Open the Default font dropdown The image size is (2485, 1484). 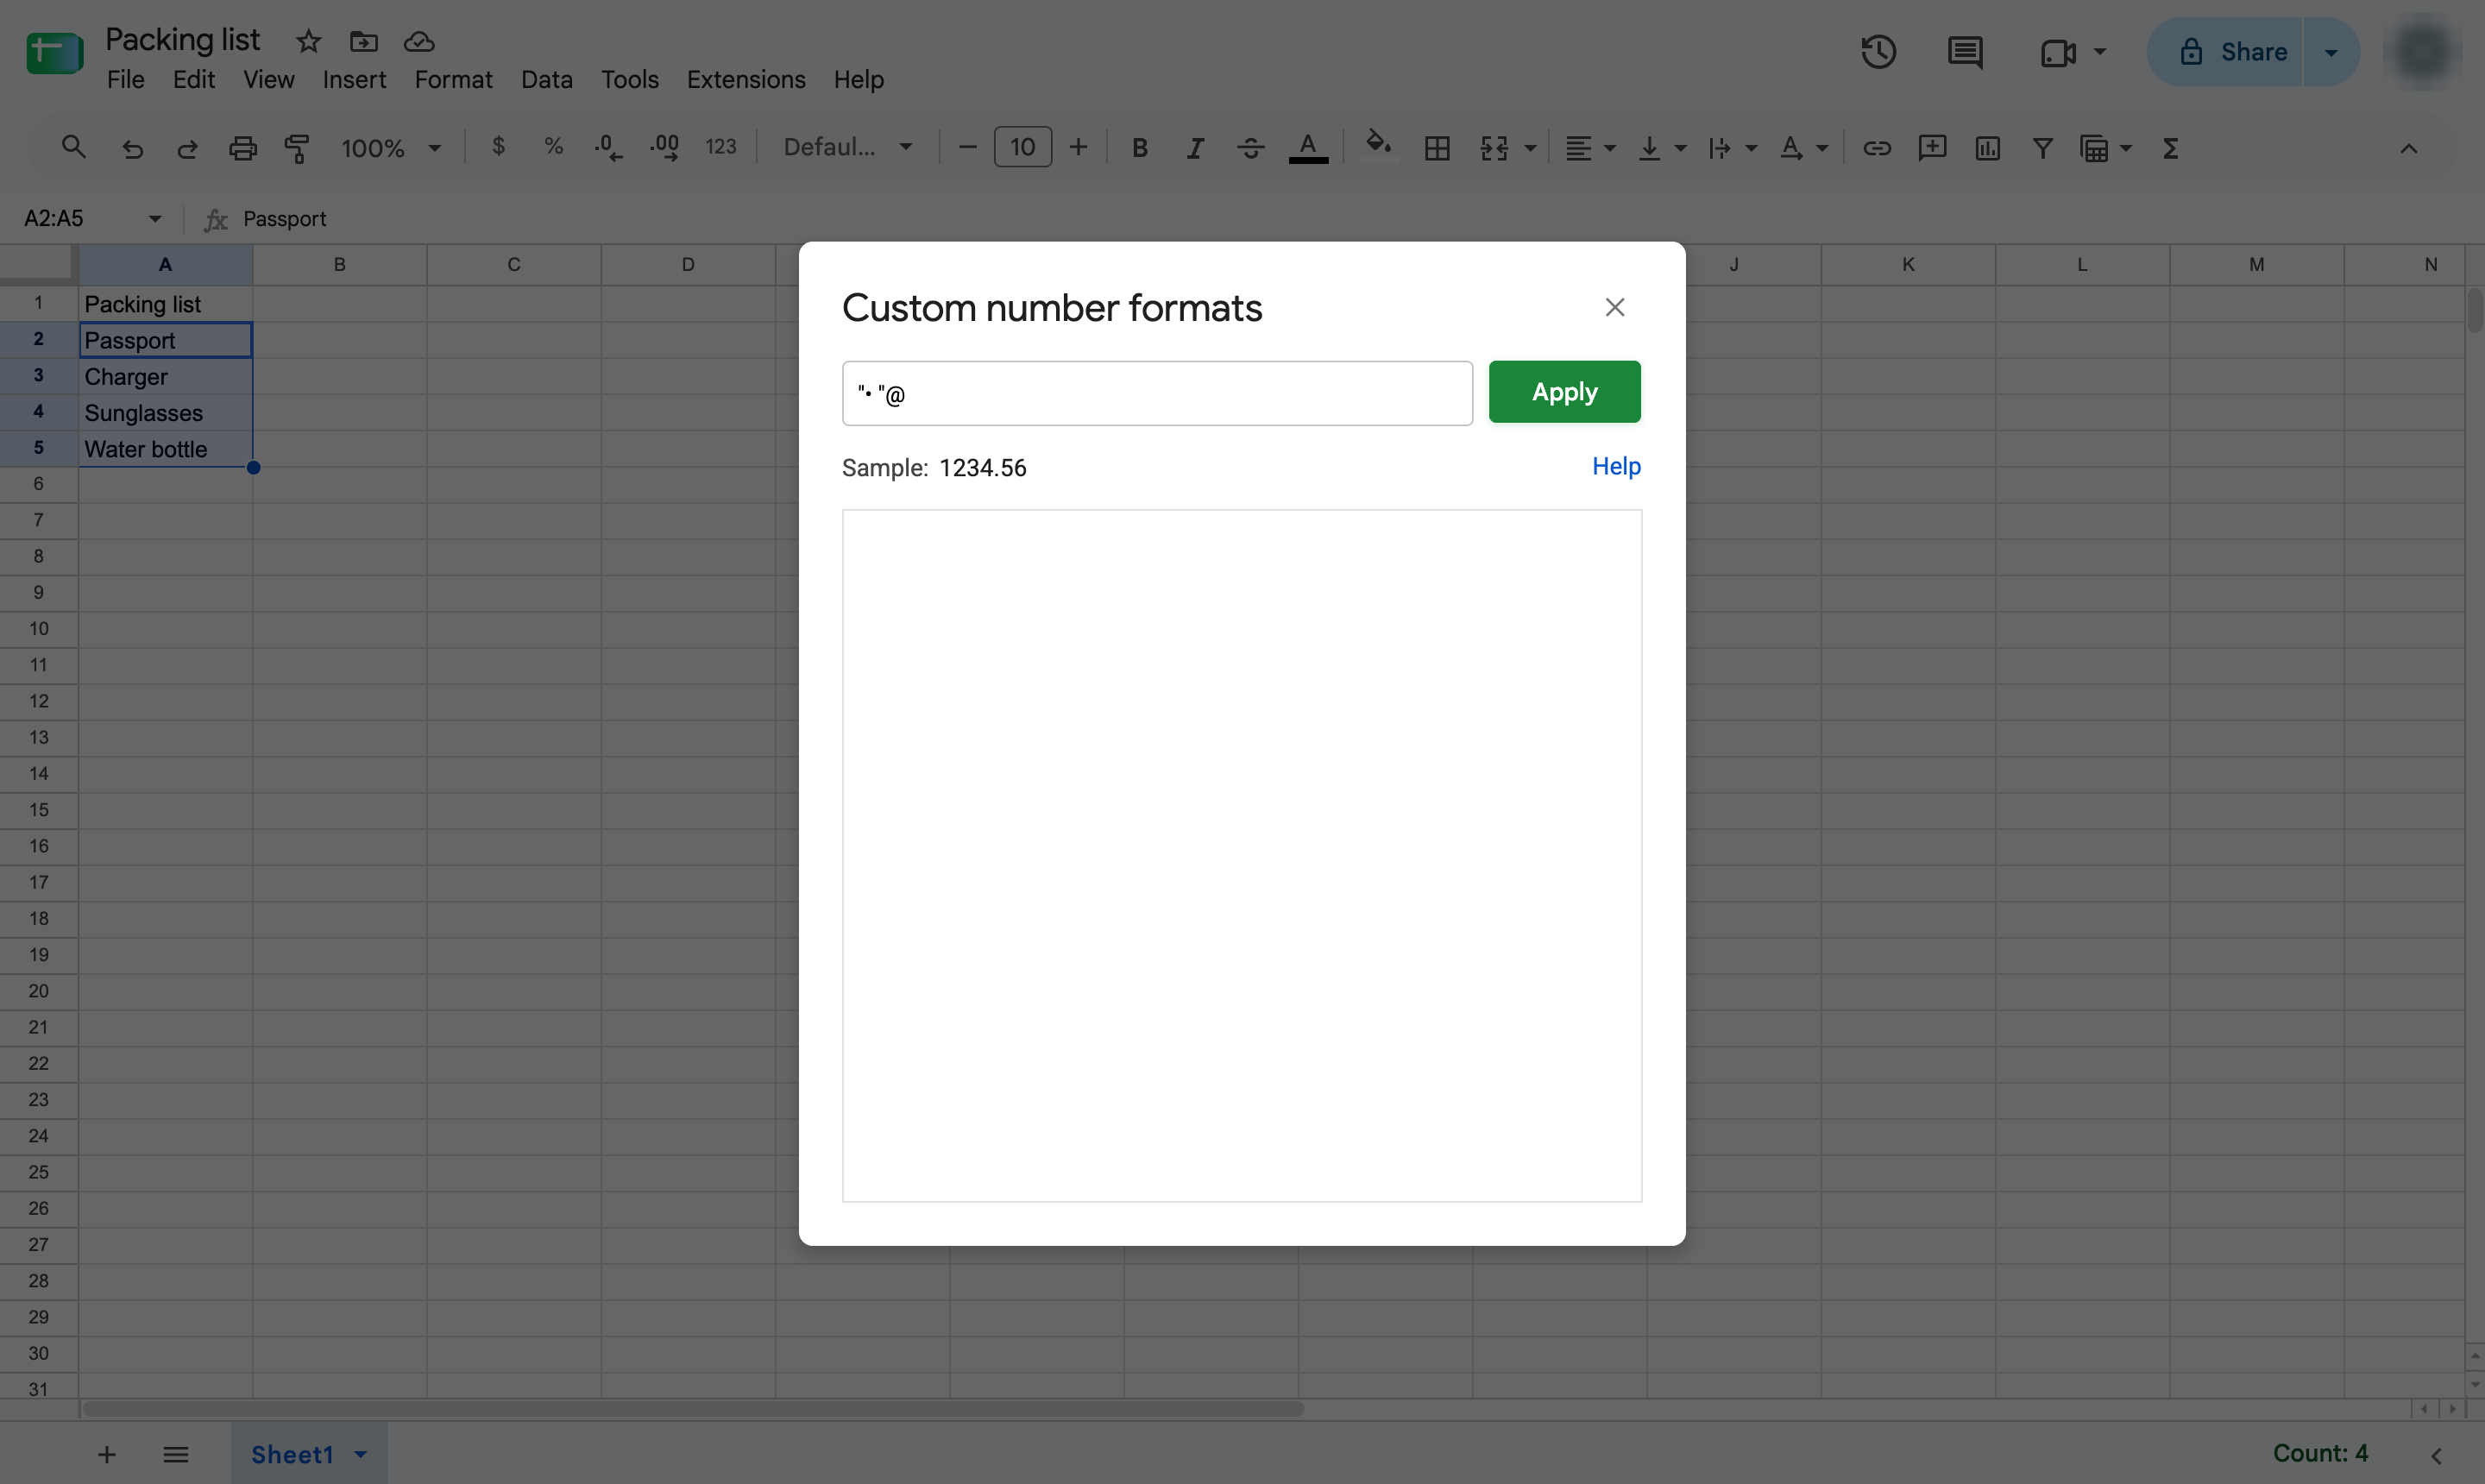[x=848, y=147]
